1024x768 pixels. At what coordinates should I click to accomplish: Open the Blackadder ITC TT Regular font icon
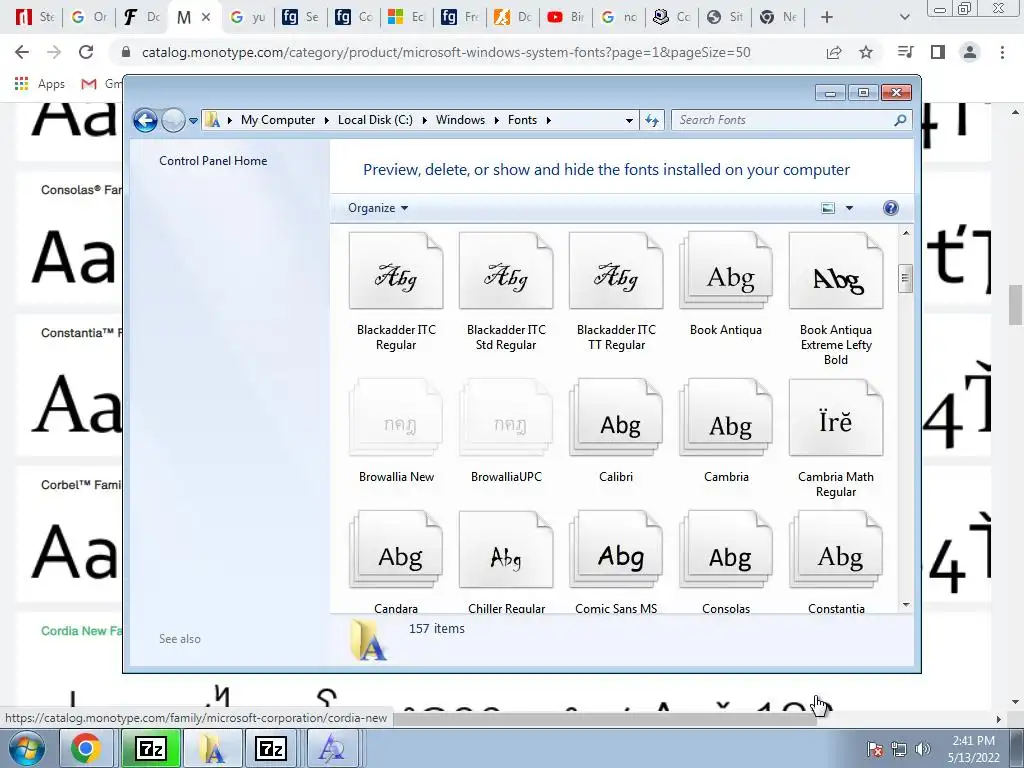616,271
